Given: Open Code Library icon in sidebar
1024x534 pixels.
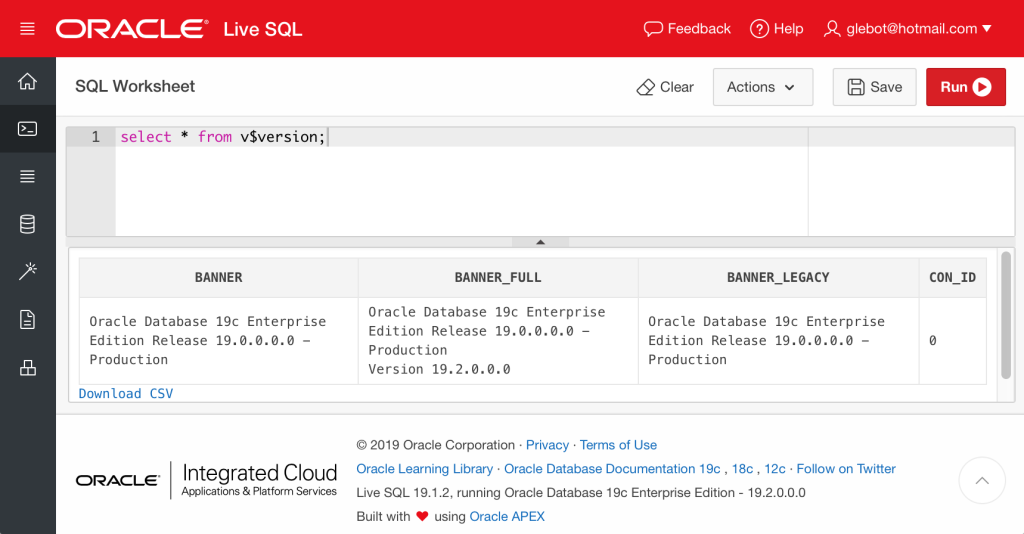Looking at the screenshot, I should pos(27,368).
